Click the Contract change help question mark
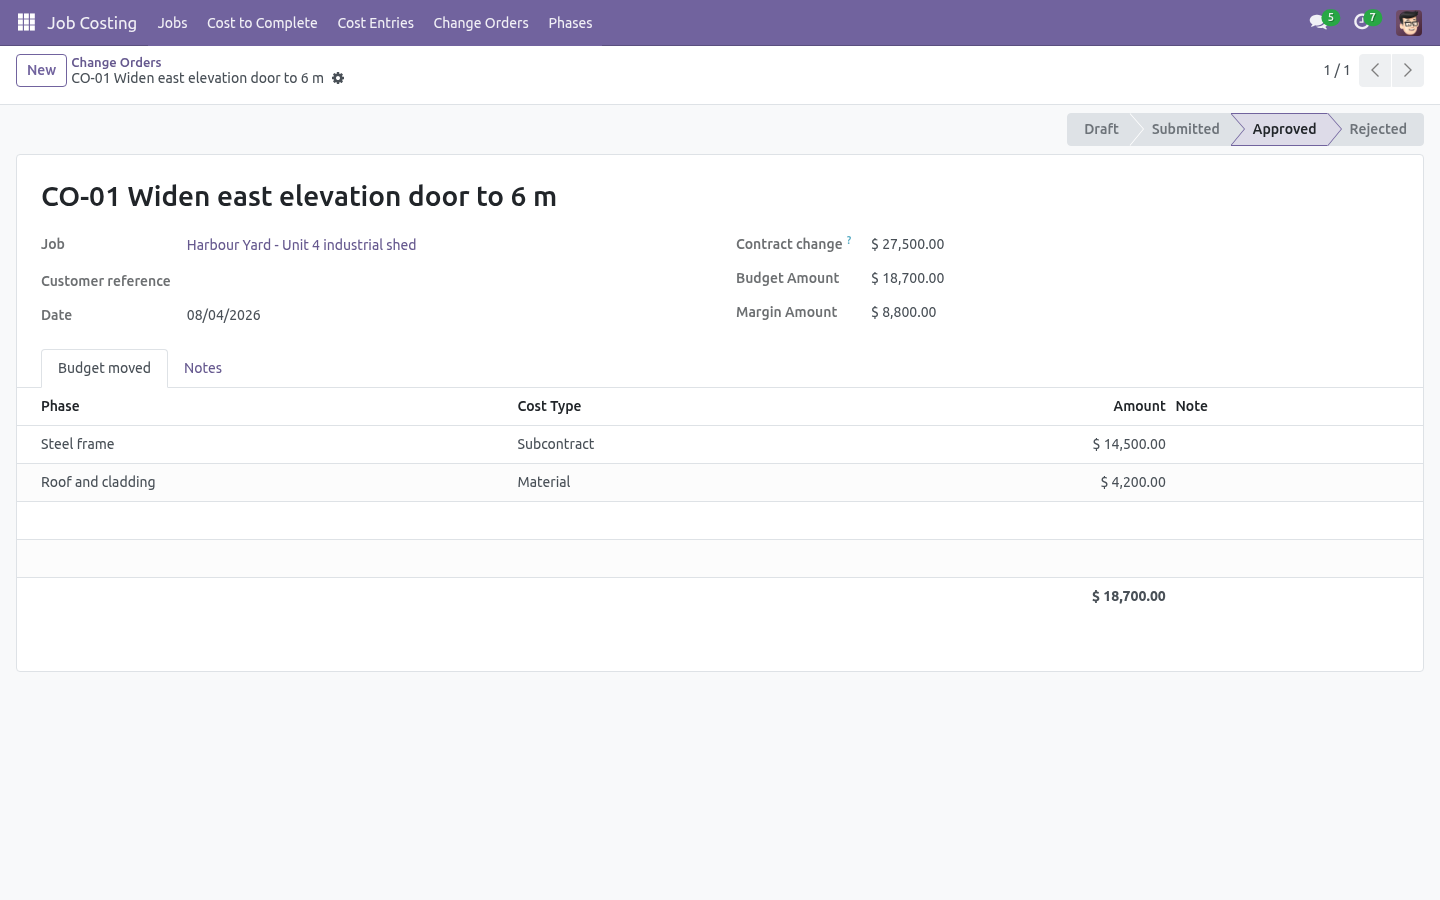The image size is (1440, 900). click(849, 240)
